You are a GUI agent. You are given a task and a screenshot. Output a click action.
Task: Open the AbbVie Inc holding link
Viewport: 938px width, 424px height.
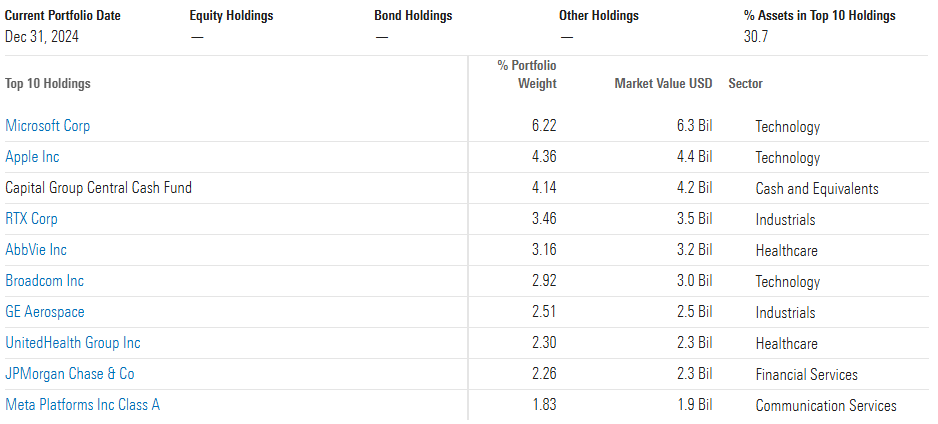[36, 250]
